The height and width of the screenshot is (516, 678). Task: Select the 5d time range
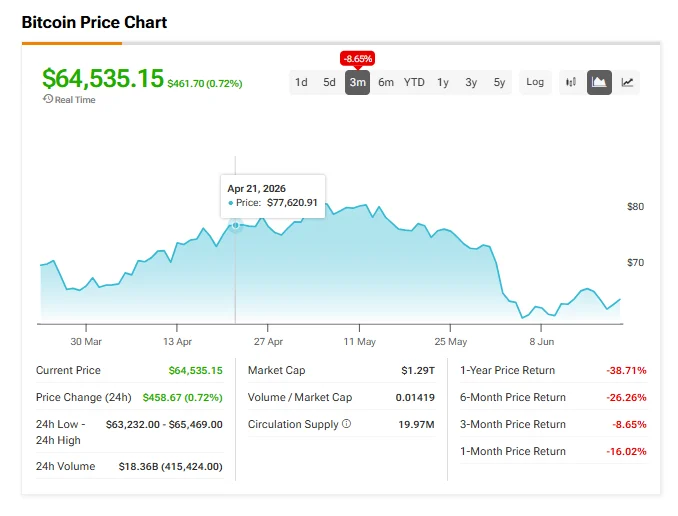329,82
